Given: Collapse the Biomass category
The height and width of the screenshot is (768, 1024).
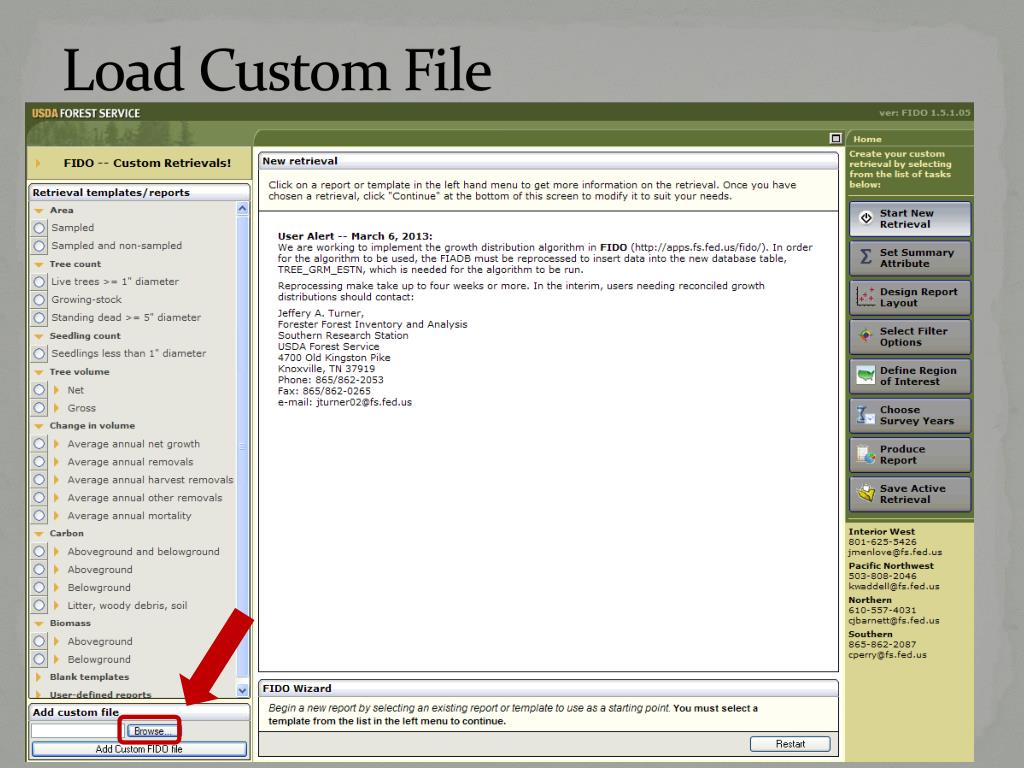Looking at the screenshot, I should tap(39, 624).
